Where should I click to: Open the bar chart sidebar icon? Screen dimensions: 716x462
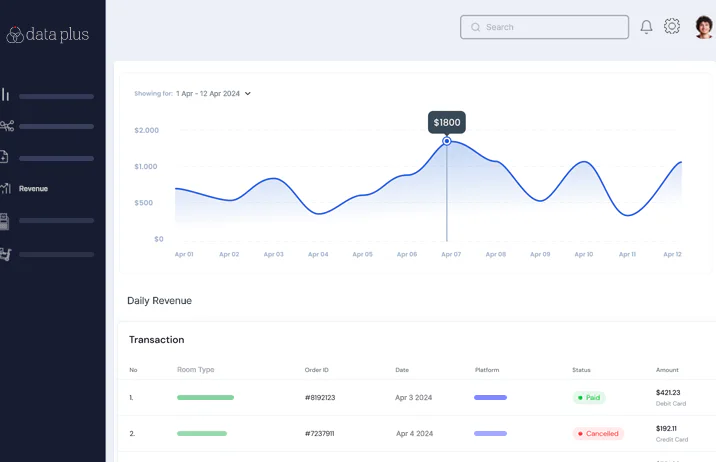pos(5,94)
